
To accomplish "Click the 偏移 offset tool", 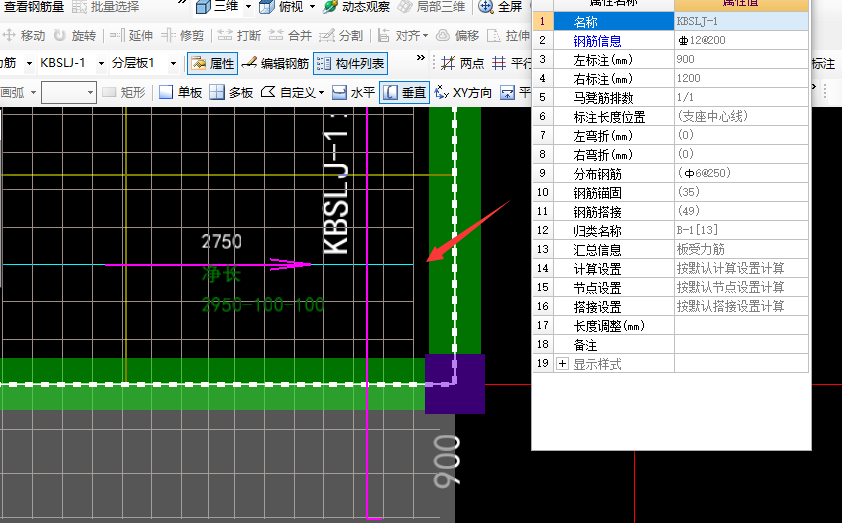I will point(457,35).
